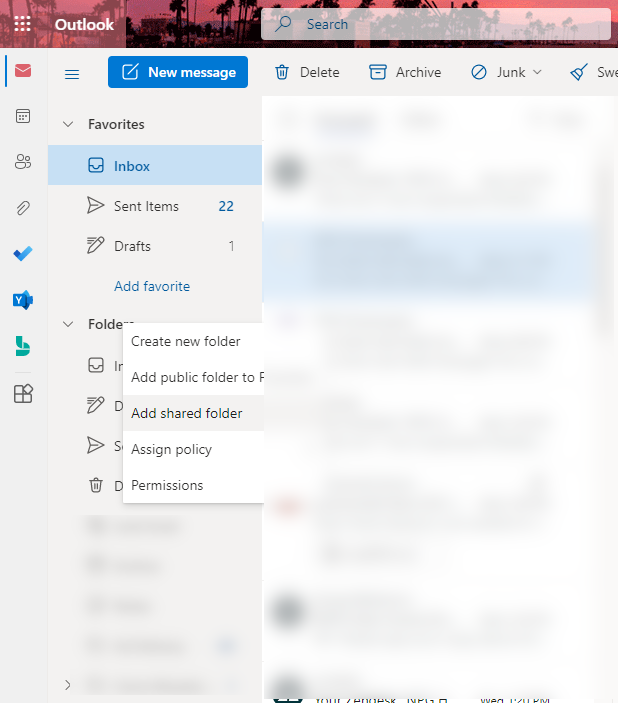
Task: Open the Mail app in the sidebar
Action: click(x=22, y=71)
